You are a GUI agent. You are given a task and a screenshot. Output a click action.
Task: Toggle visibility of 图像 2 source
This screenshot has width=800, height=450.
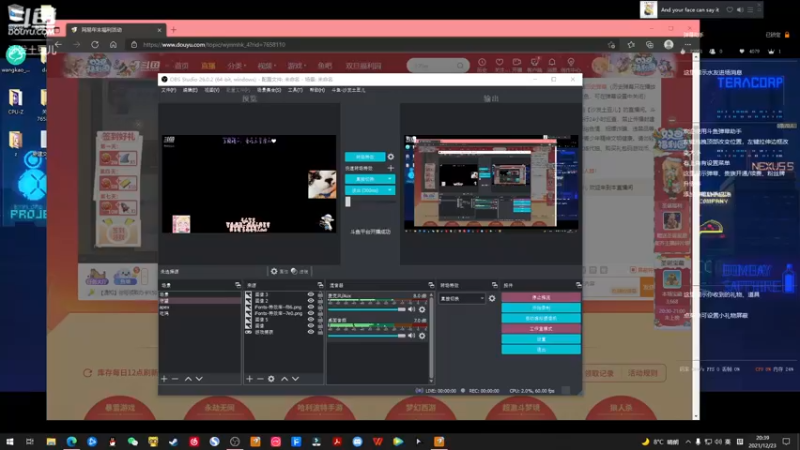tap(310, 301)
